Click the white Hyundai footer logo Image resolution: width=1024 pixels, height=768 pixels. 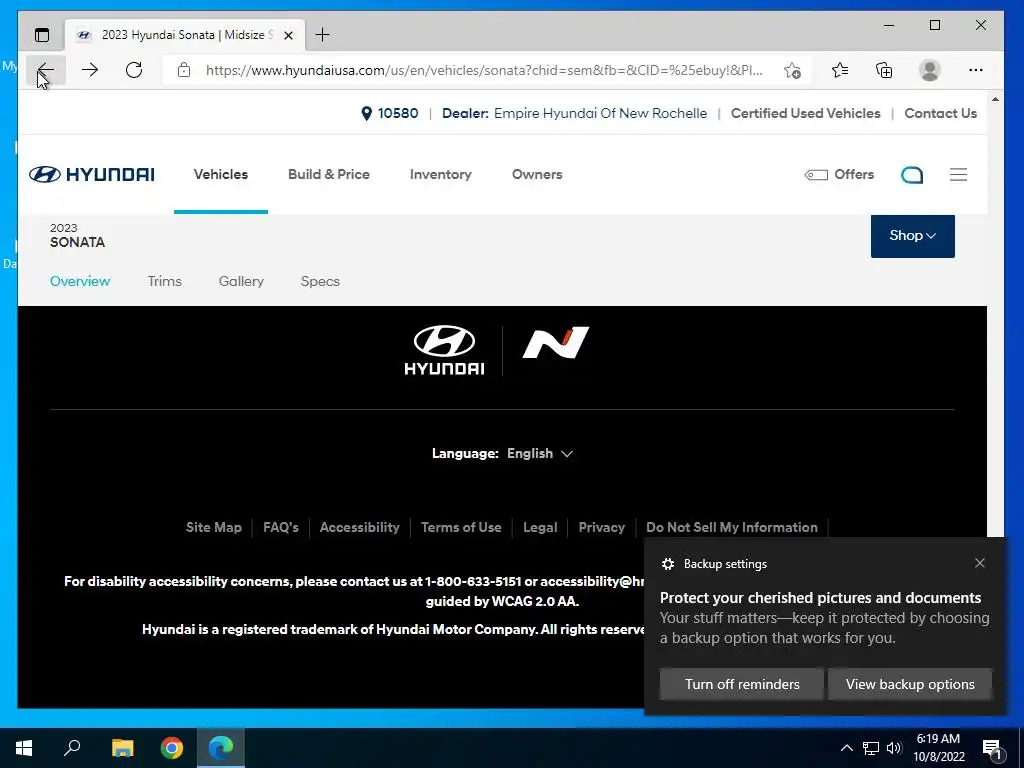pyautogui.click(x=444, y=351)
